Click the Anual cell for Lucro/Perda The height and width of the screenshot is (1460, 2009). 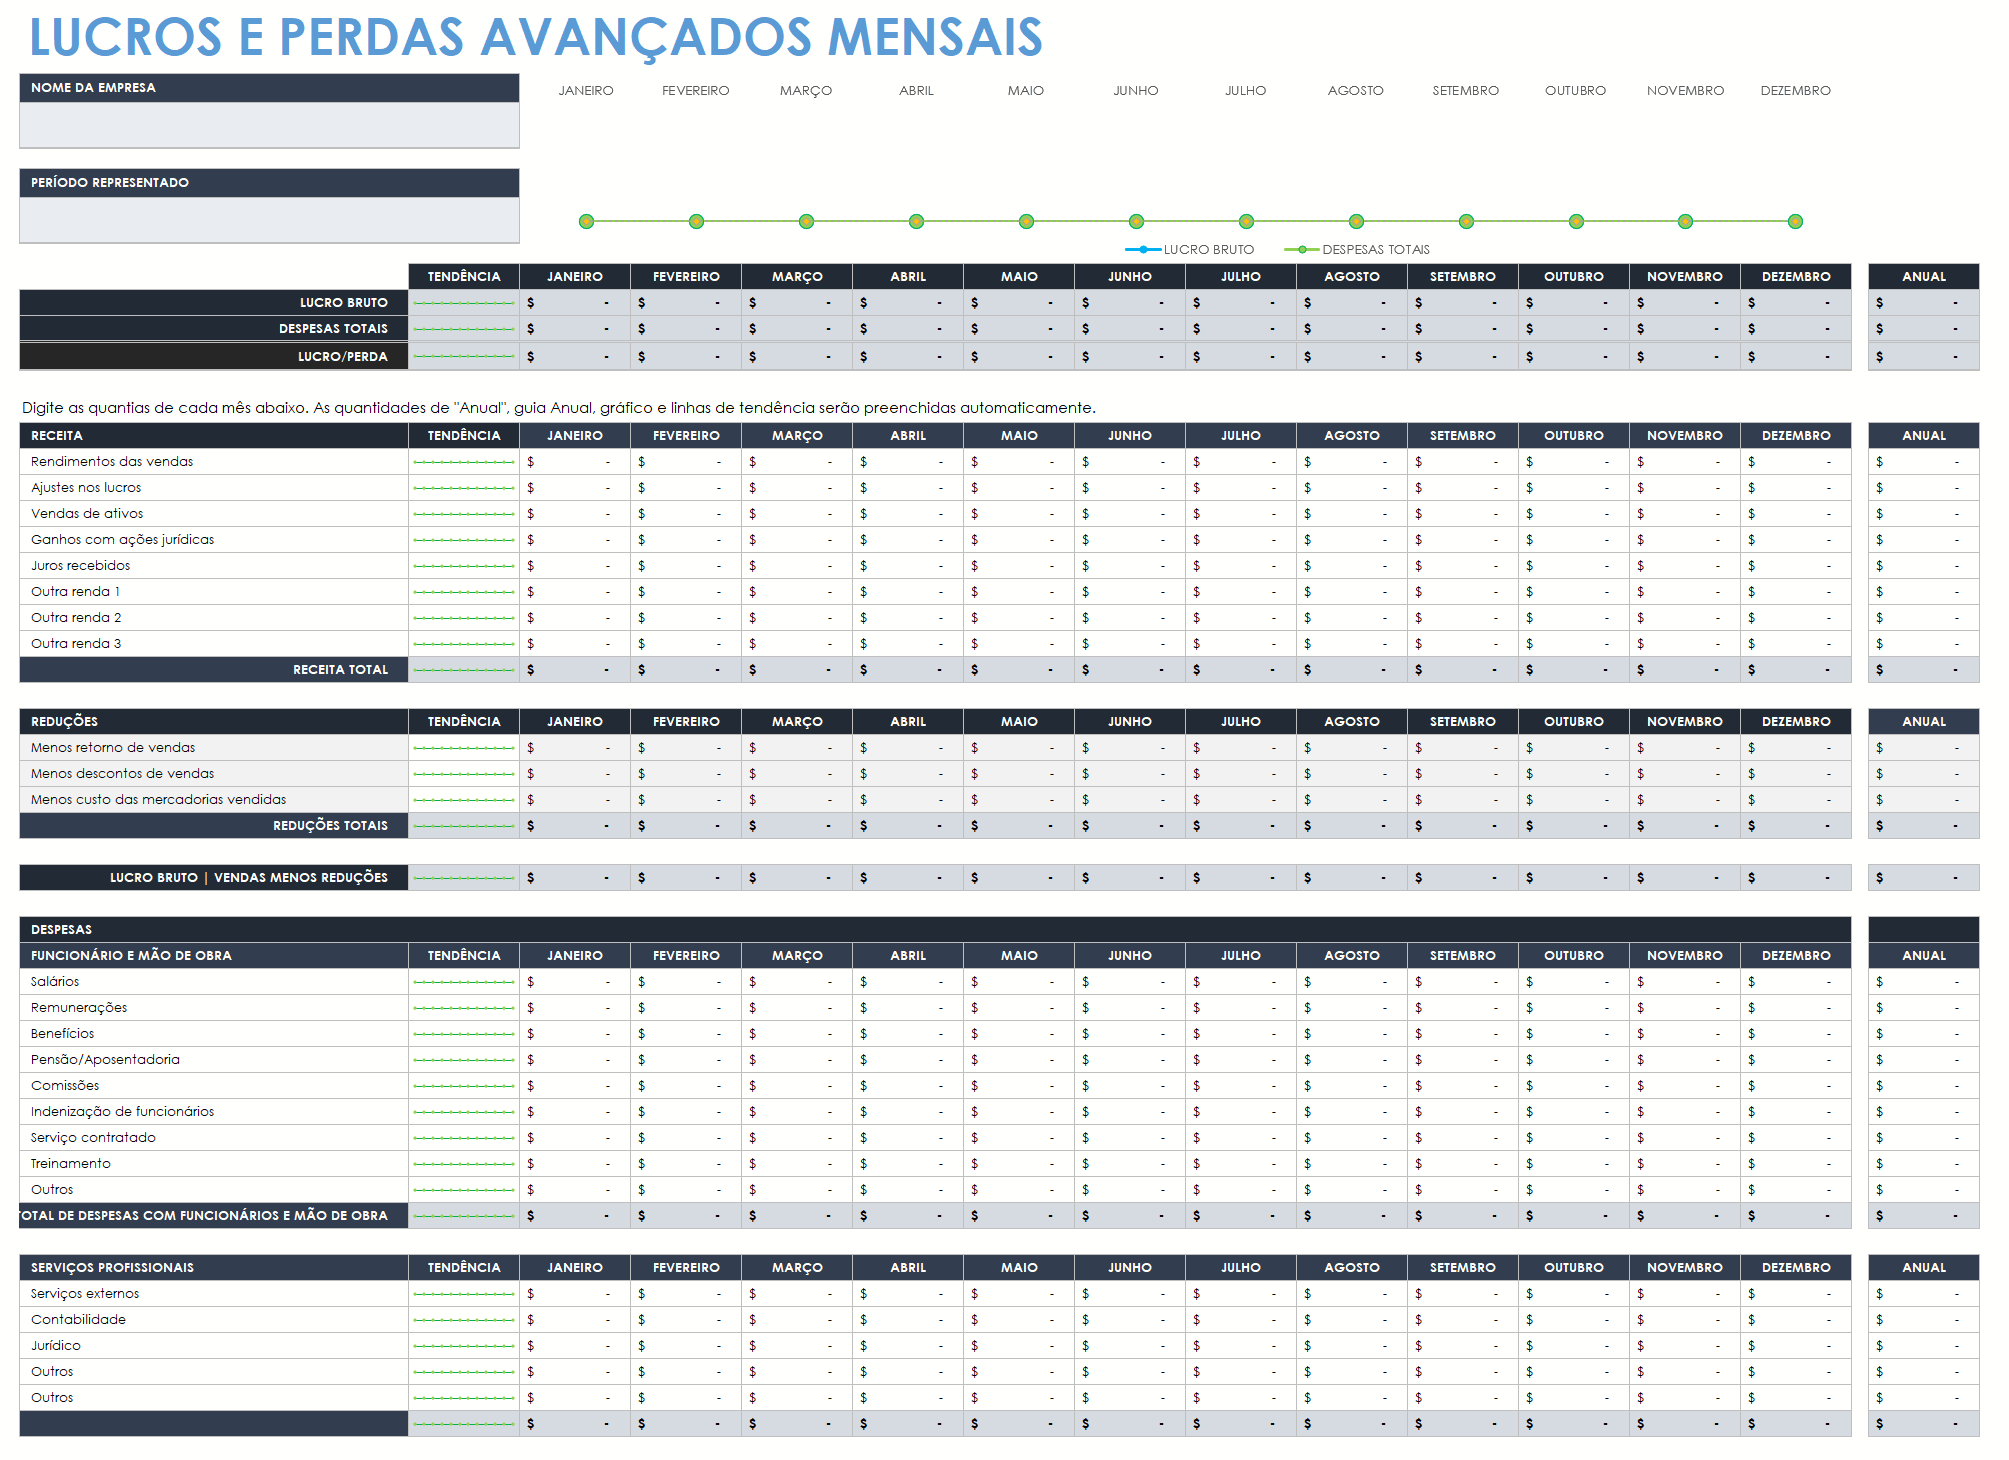[x=1924, y=356]
